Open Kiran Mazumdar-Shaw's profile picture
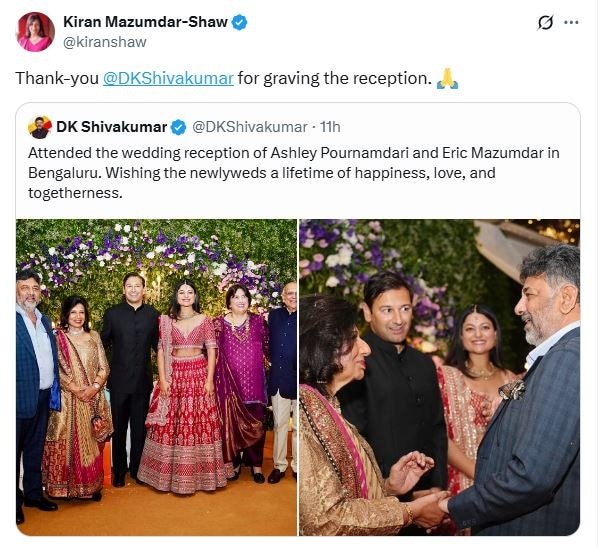 click(x=36, y=32)
